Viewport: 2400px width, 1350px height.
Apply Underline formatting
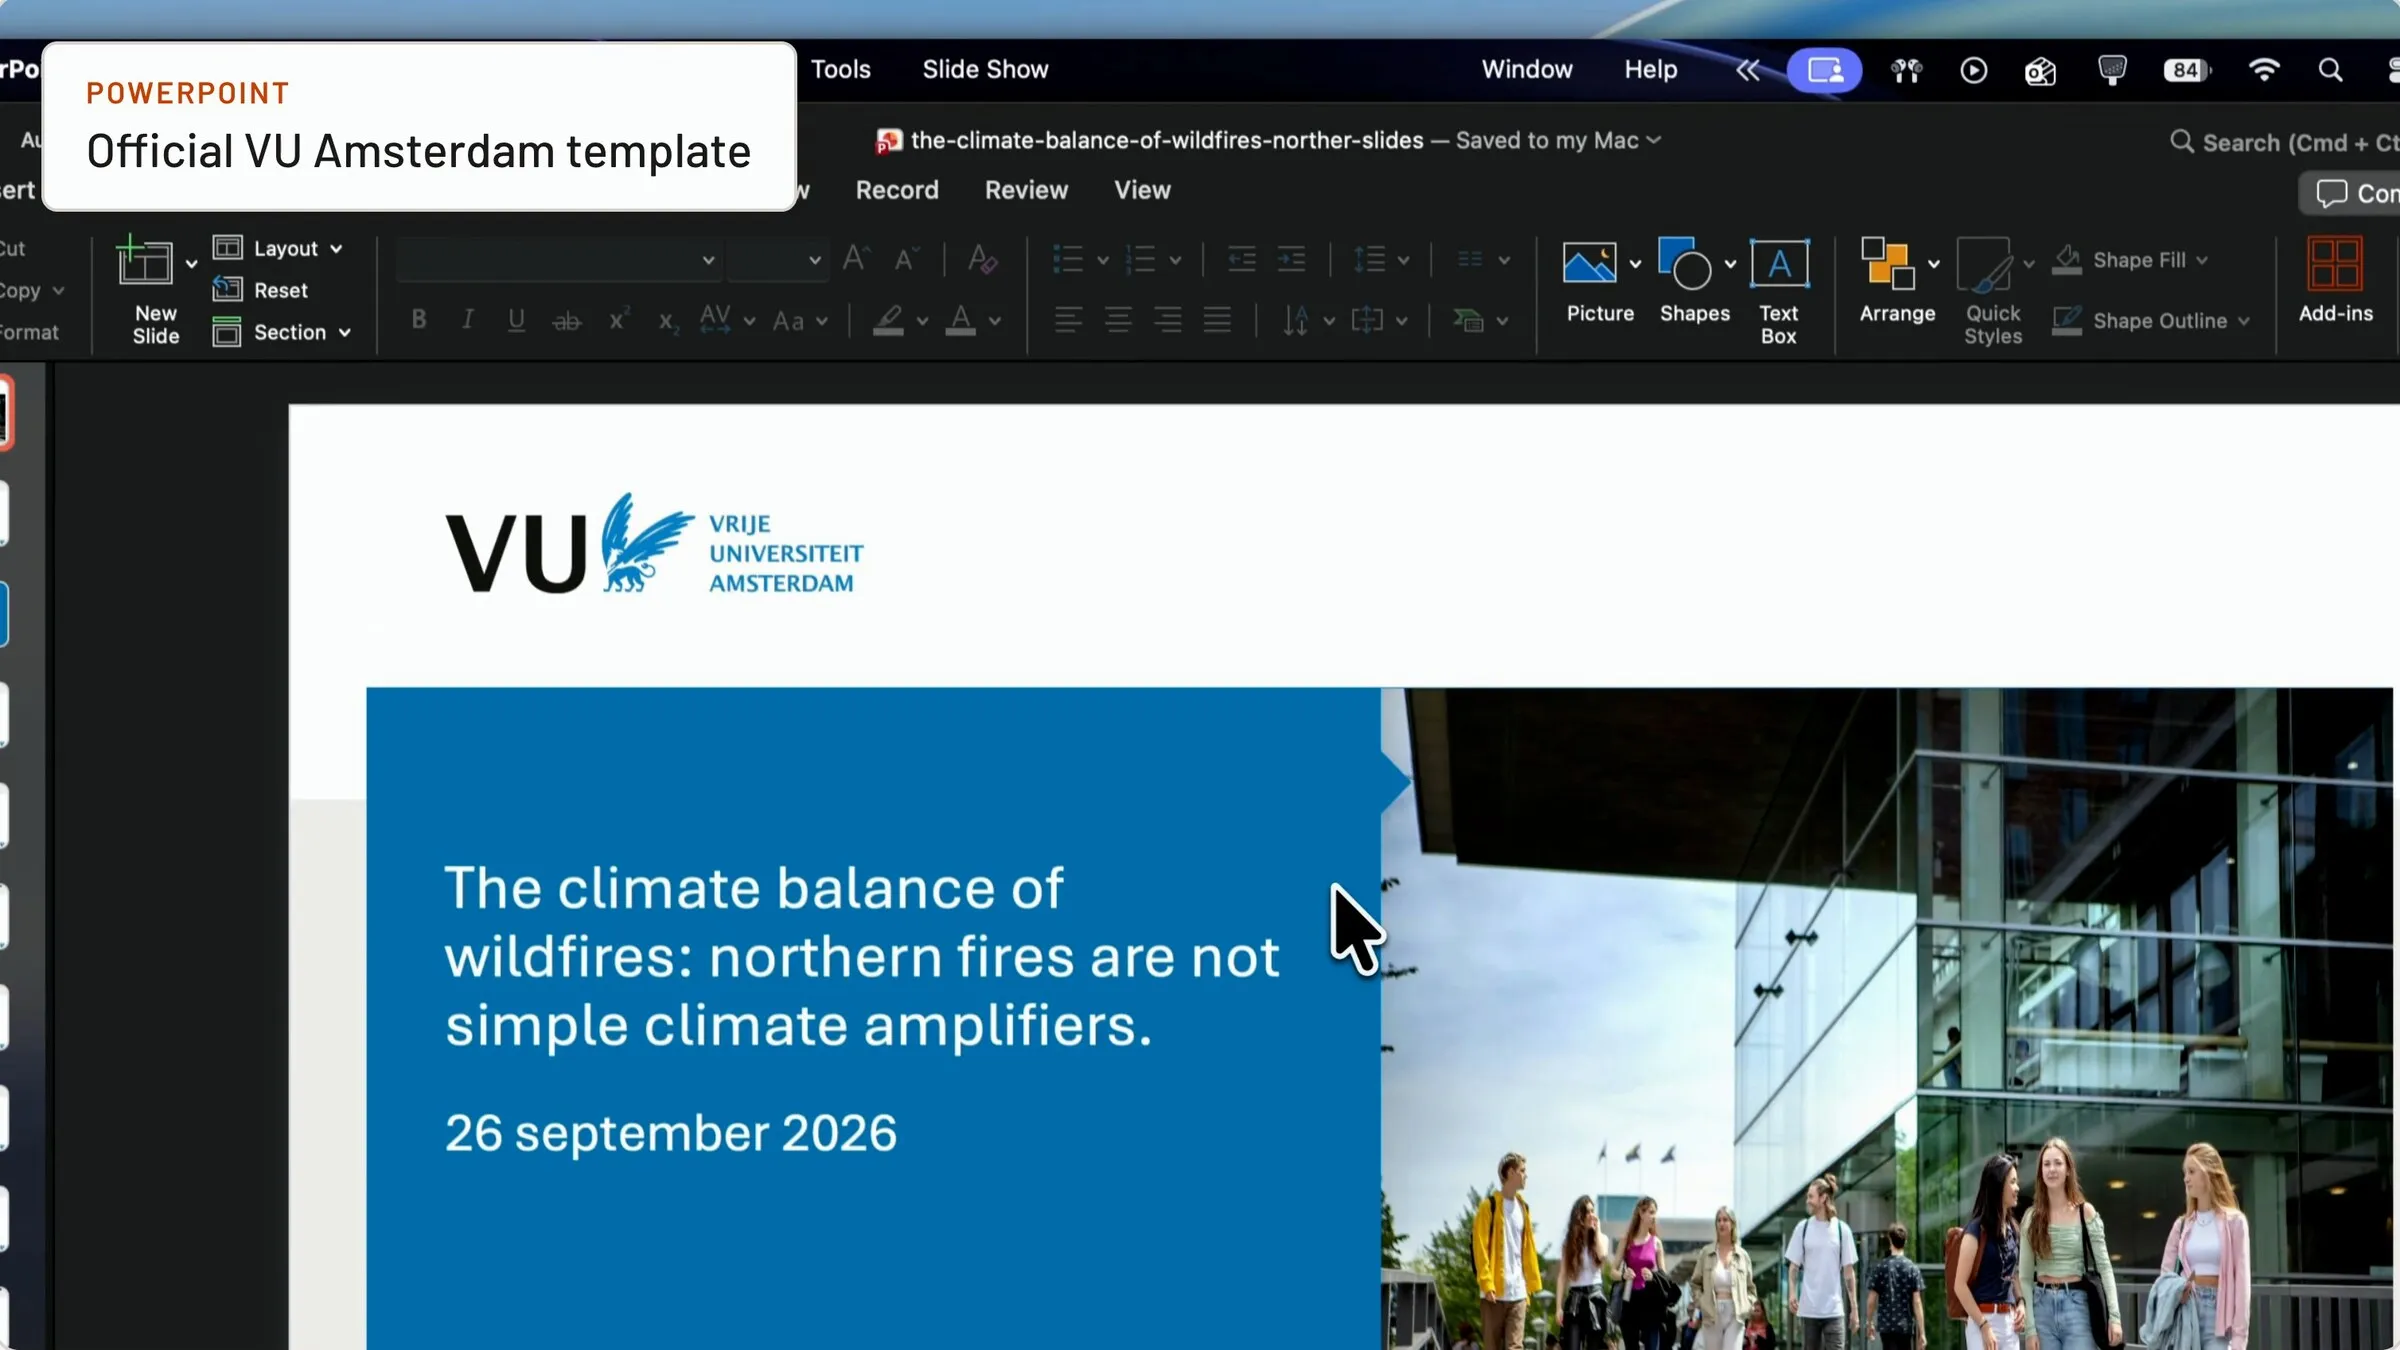click(x=516, y=320)
